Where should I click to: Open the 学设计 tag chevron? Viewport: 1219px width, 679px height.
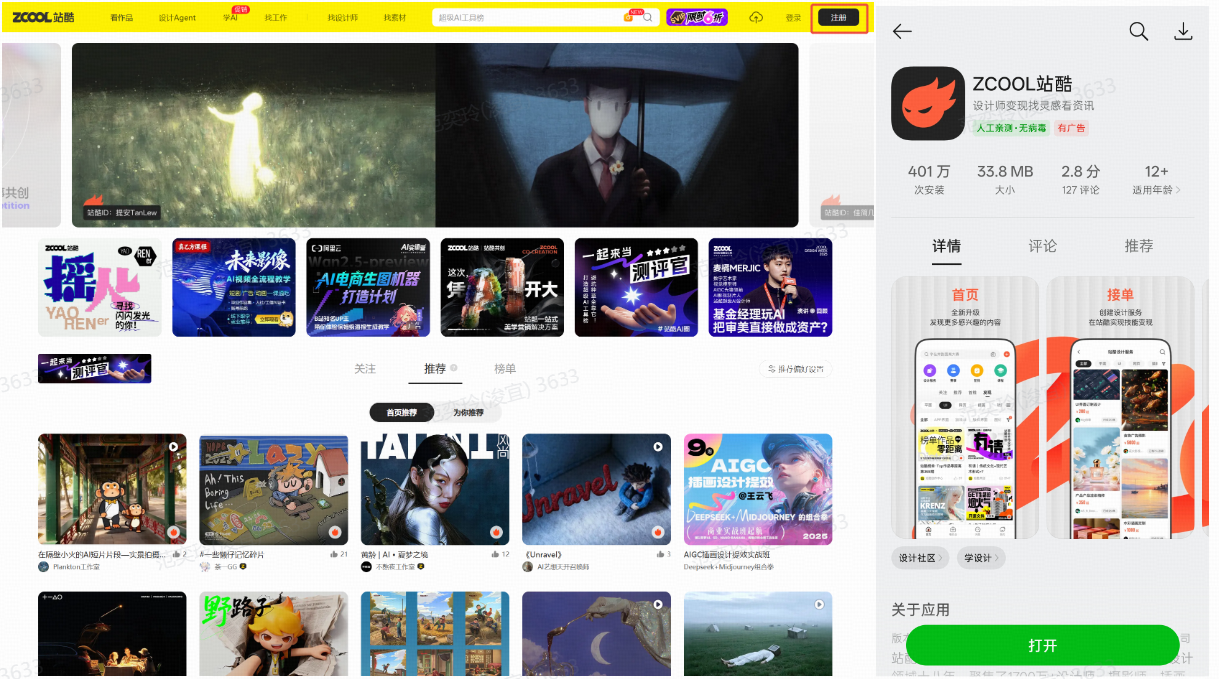click(x=997, y=558)
